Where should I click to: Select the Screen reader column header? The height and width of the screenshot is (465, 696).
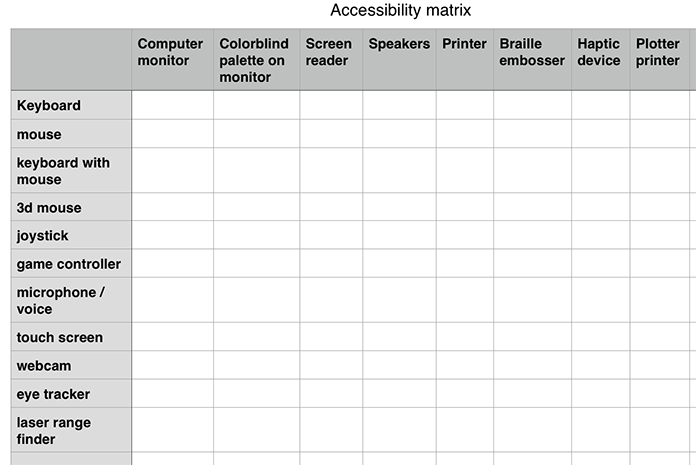point(331,60)
